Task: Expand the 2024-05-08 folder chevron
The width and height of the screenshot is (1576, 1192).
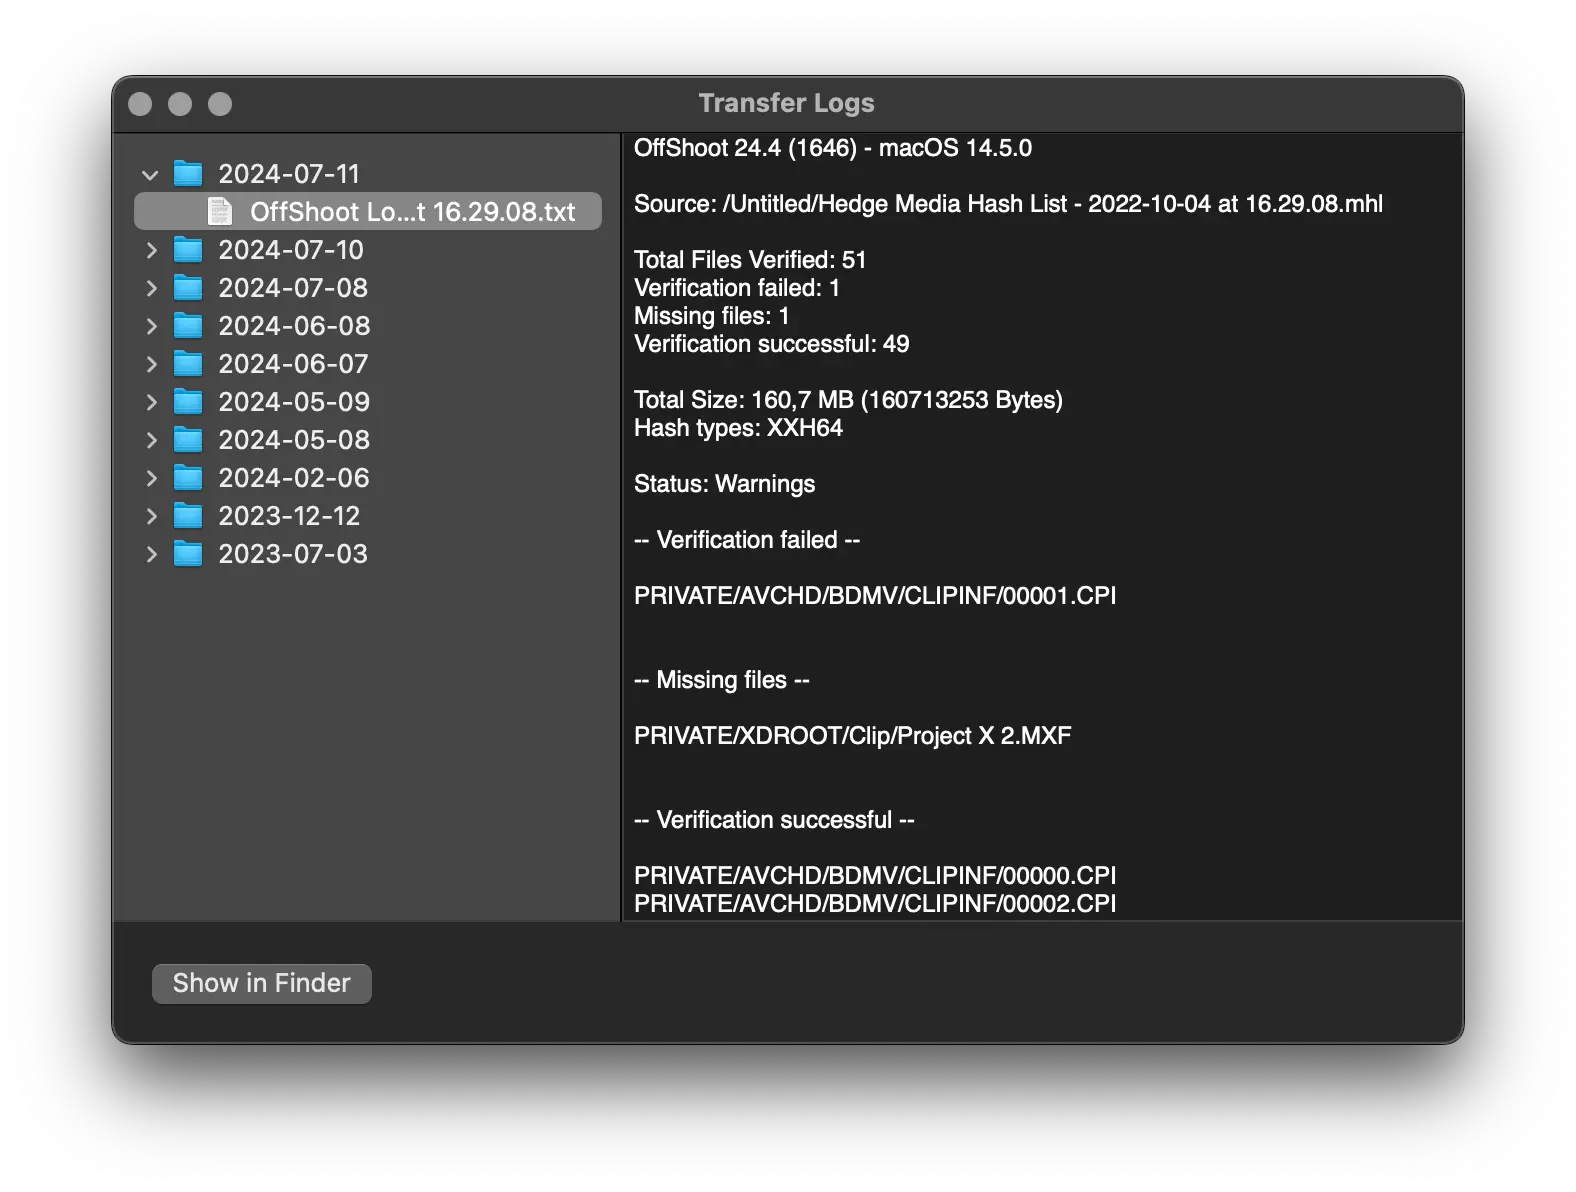Action: (x=151, y=440)
